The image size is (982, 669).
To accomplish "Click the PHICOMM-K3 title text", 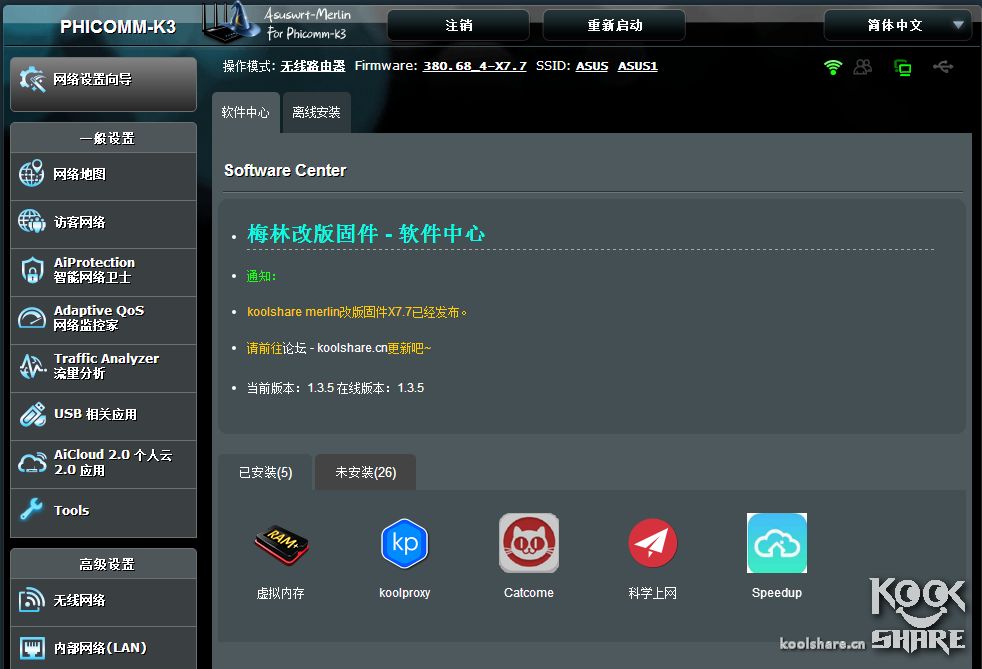I will coord(118,27).
